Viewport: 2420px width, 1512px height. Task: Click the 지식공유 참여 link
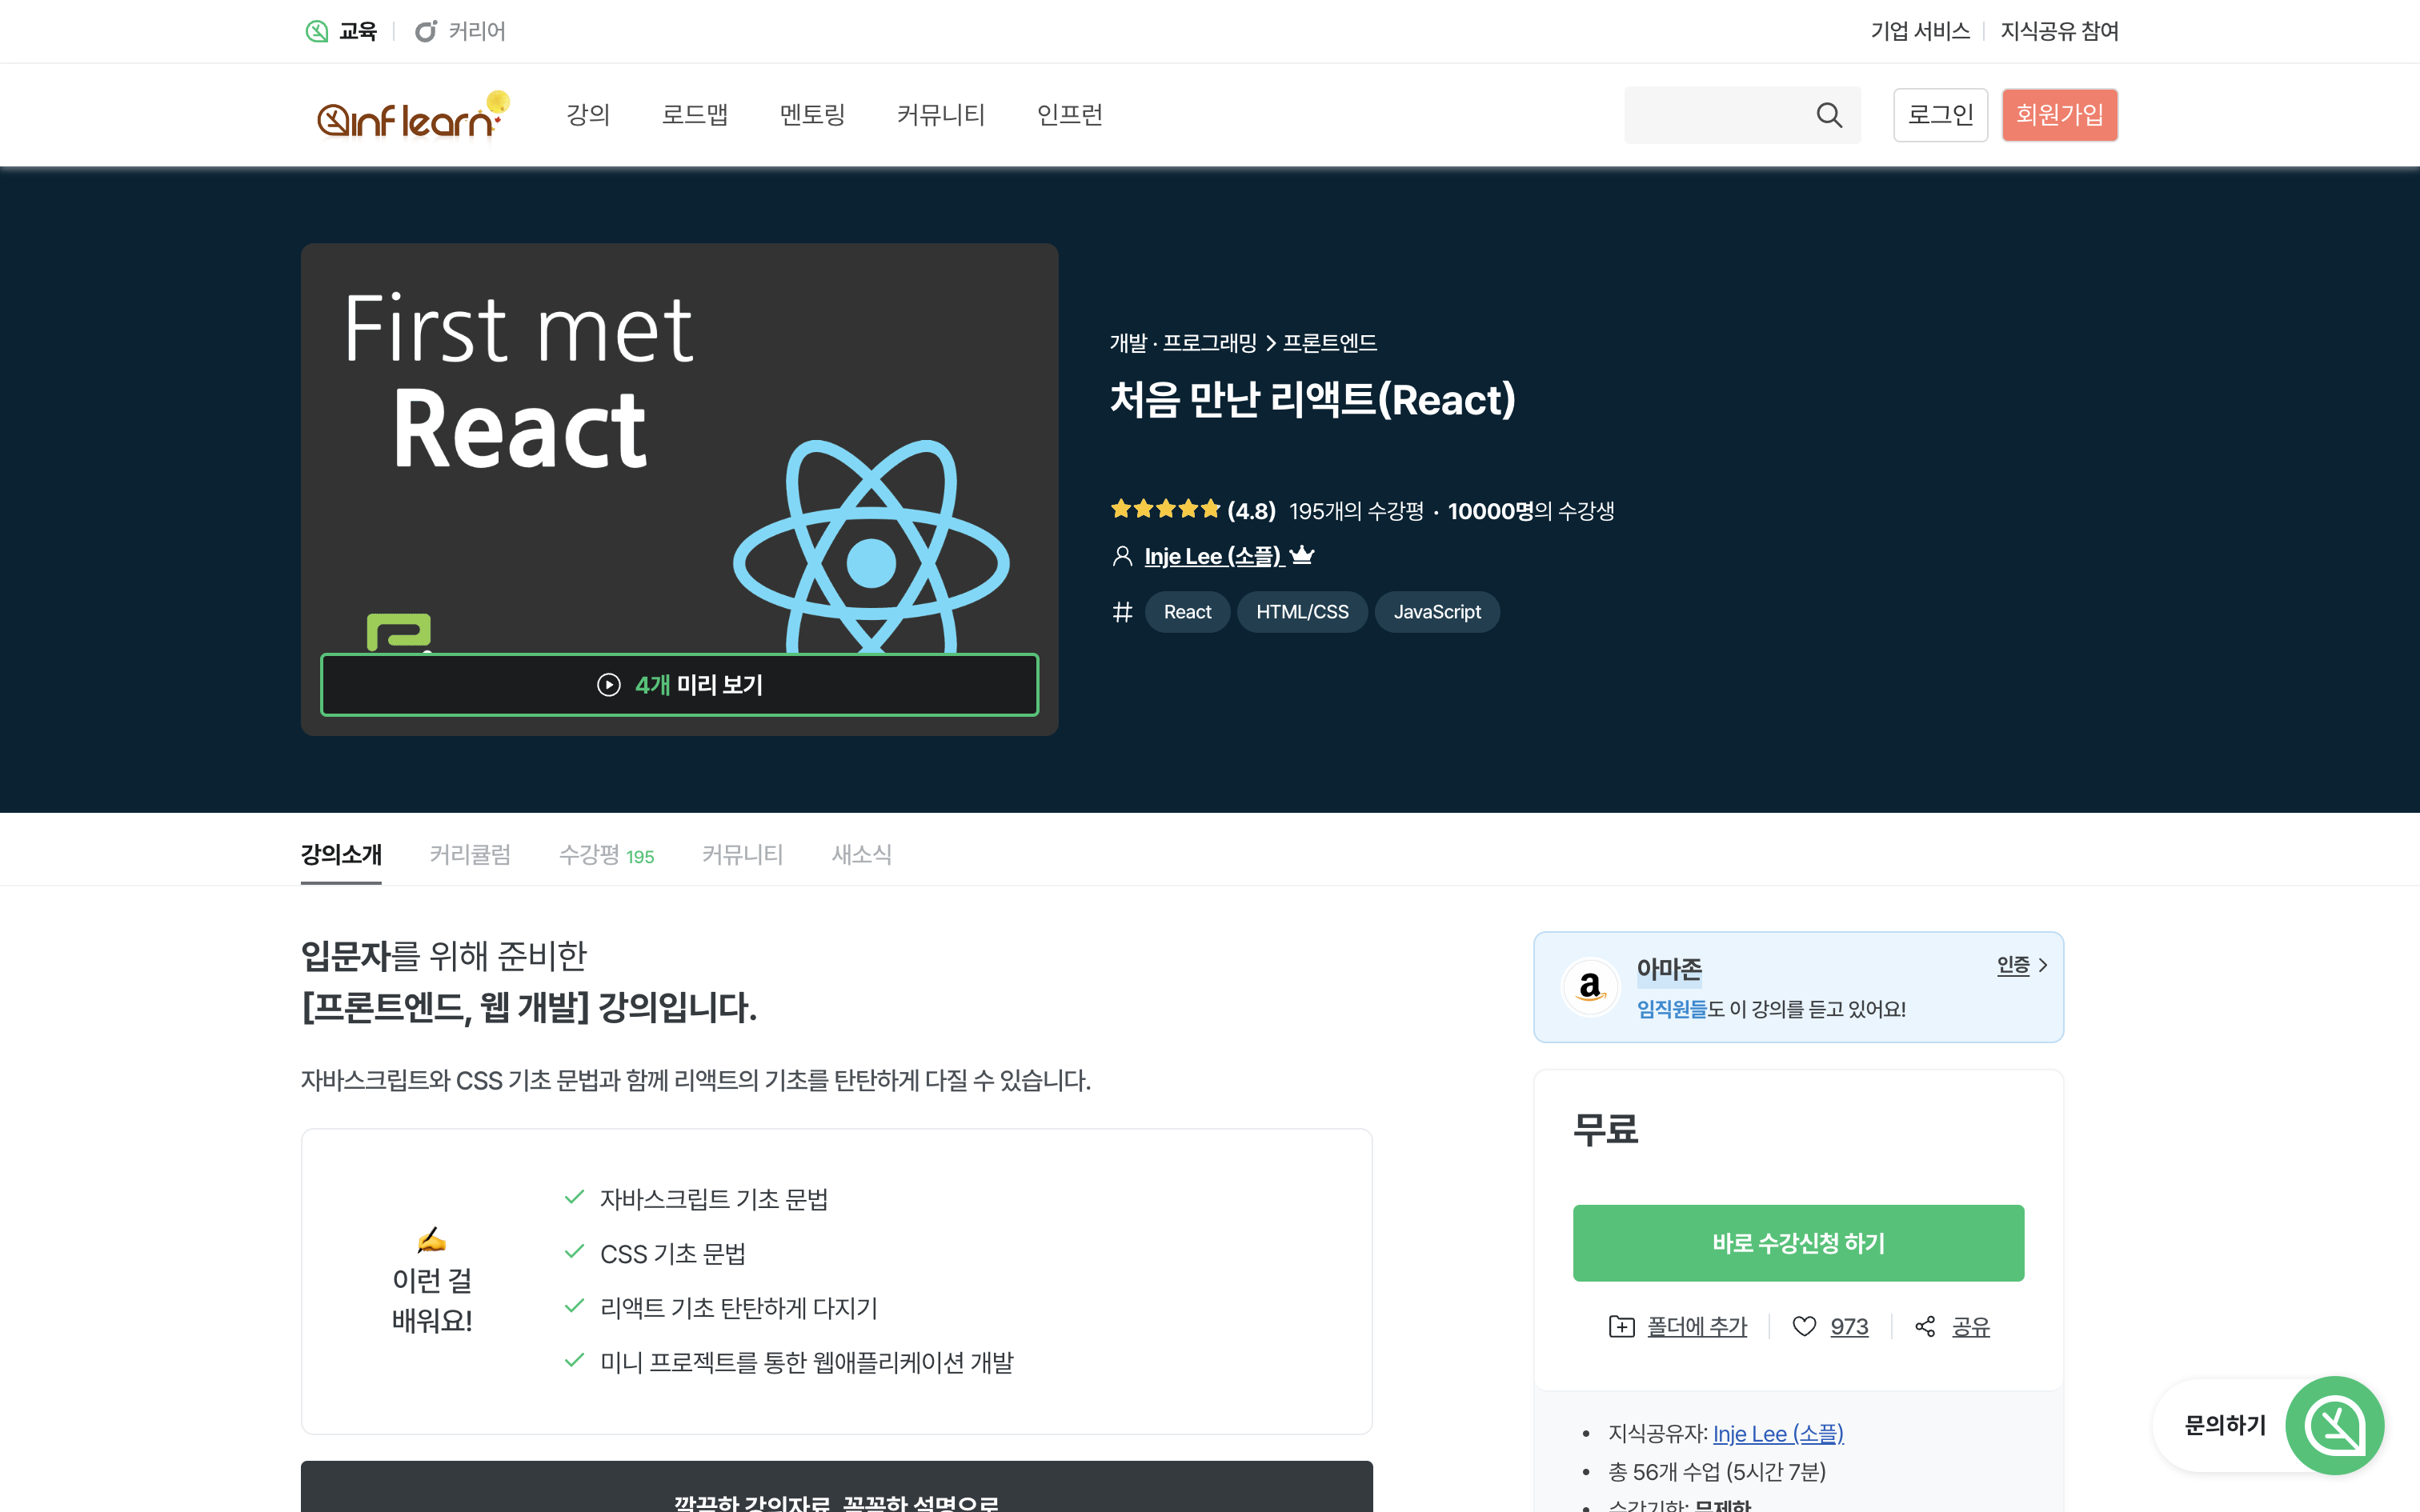[2059, 31]
